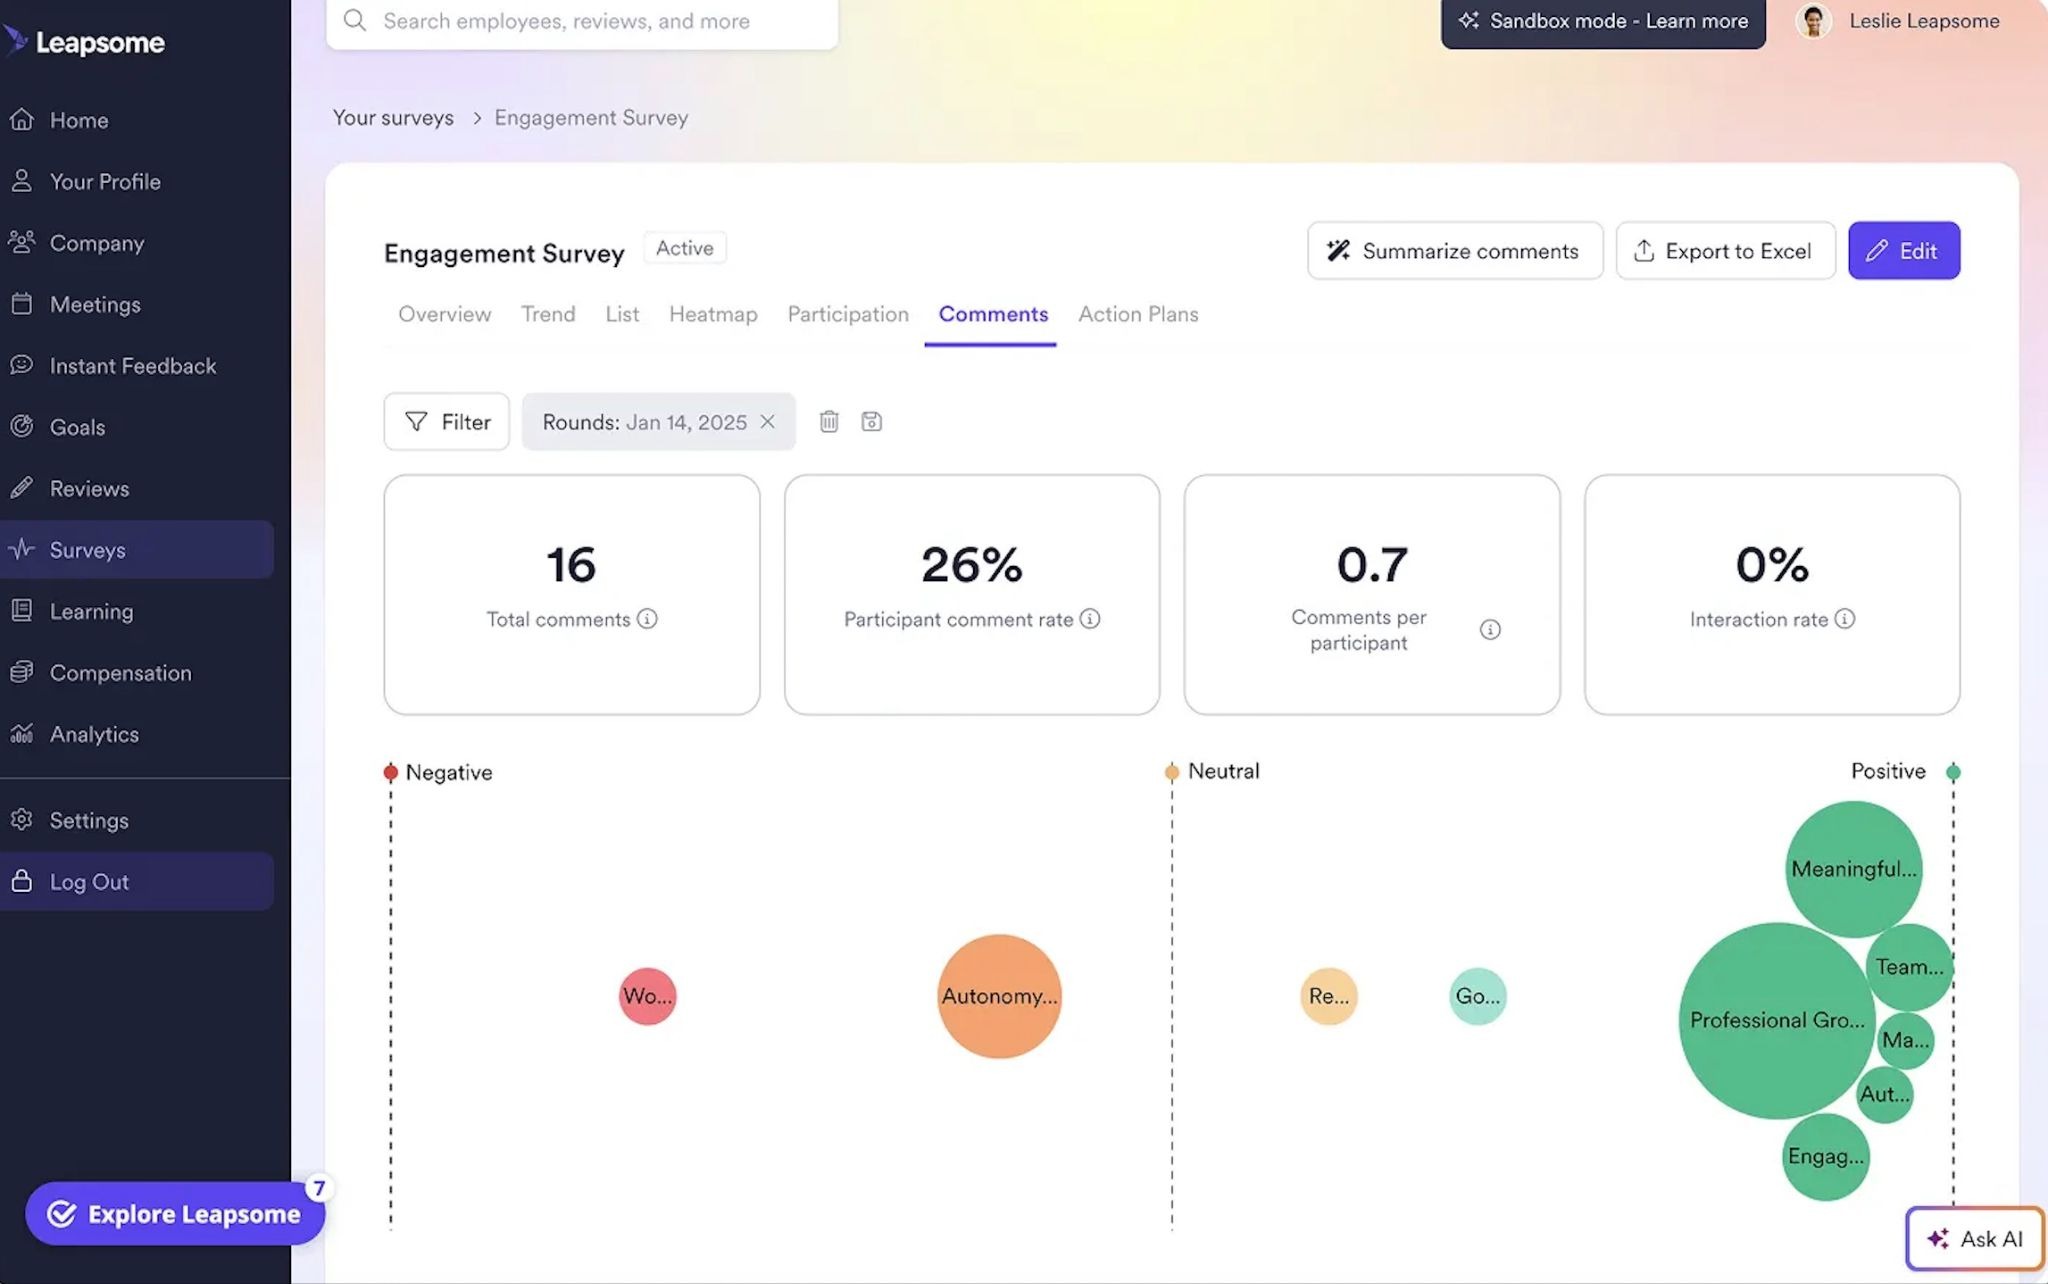Click the Total comments info icon

tap(647, 619)
